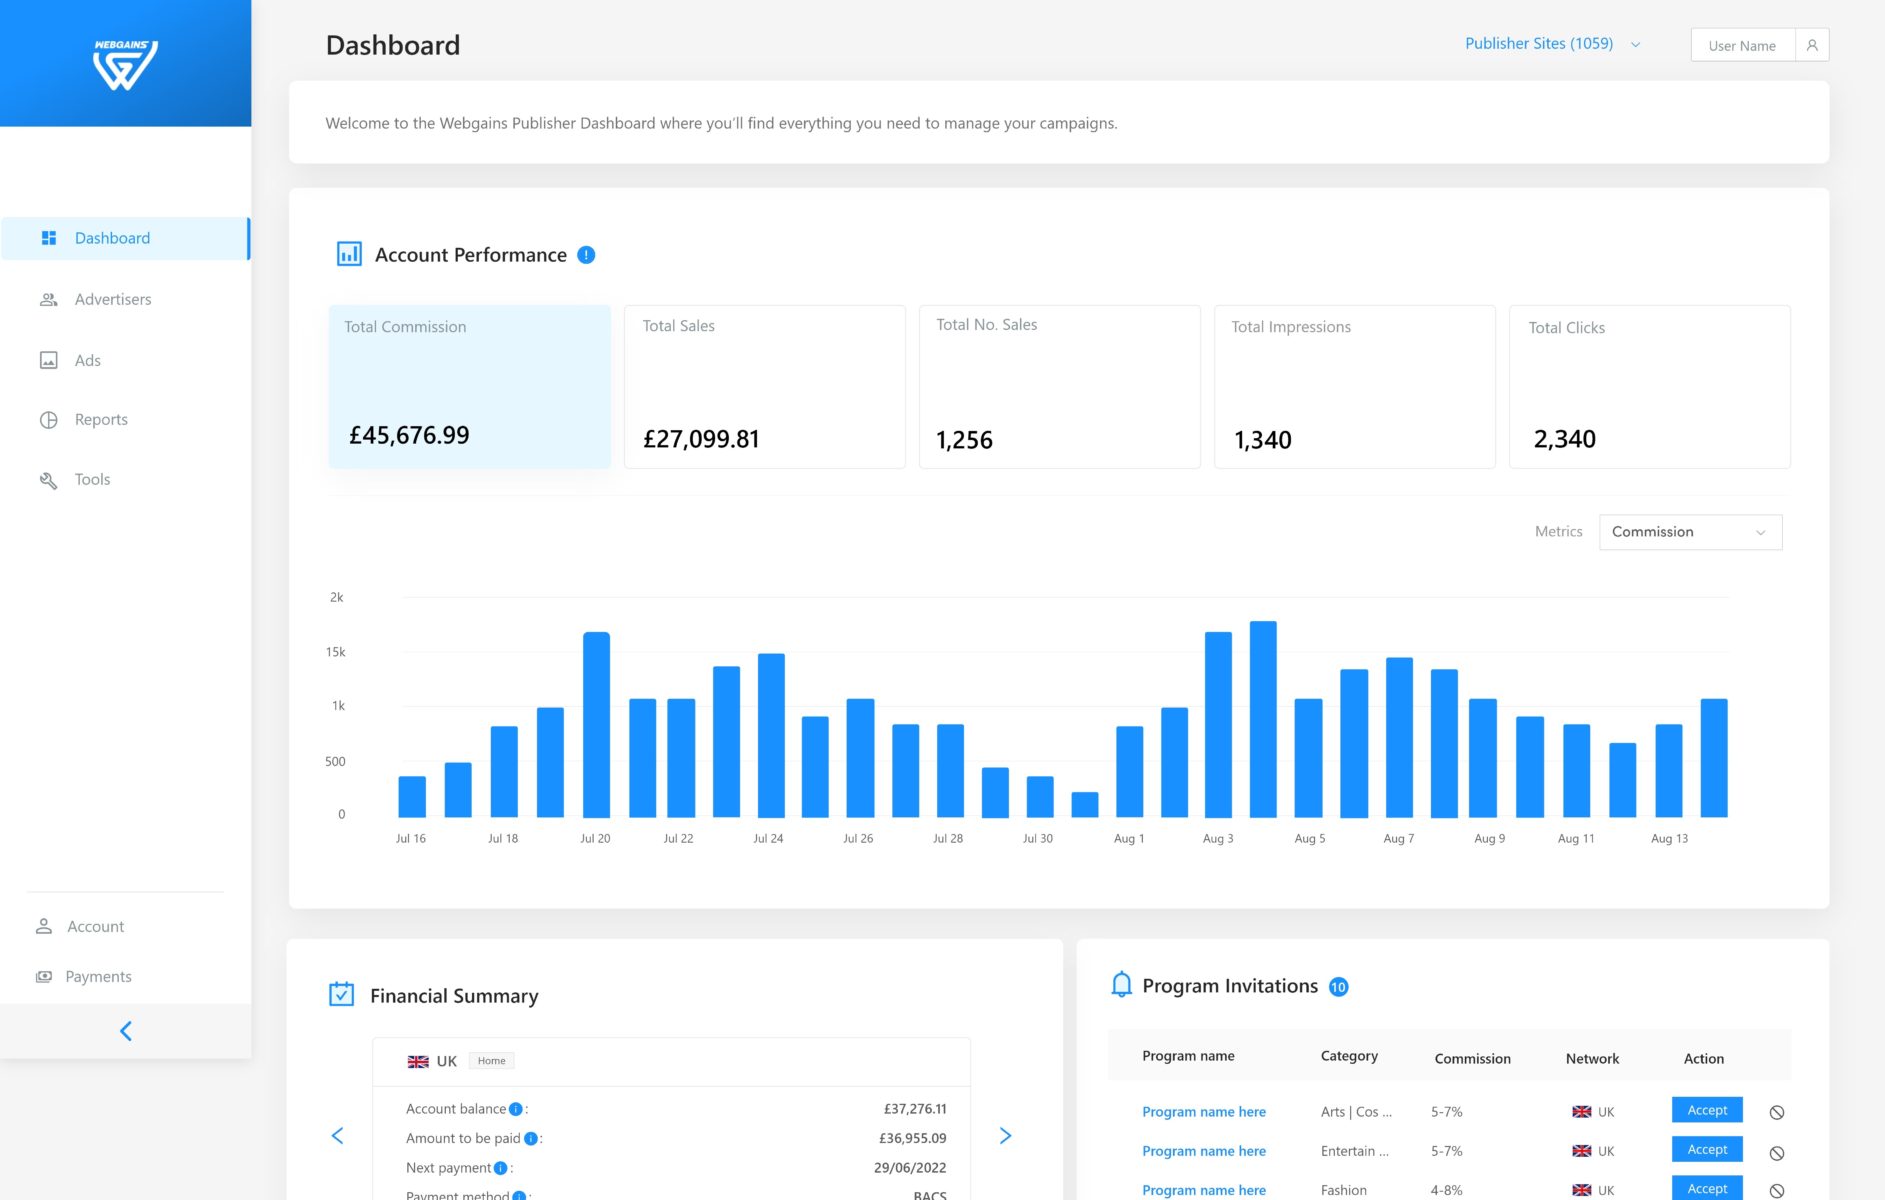Click the Payment method info toggle
Screen dimensions: 1885x1200
[x=518, y=1195]
